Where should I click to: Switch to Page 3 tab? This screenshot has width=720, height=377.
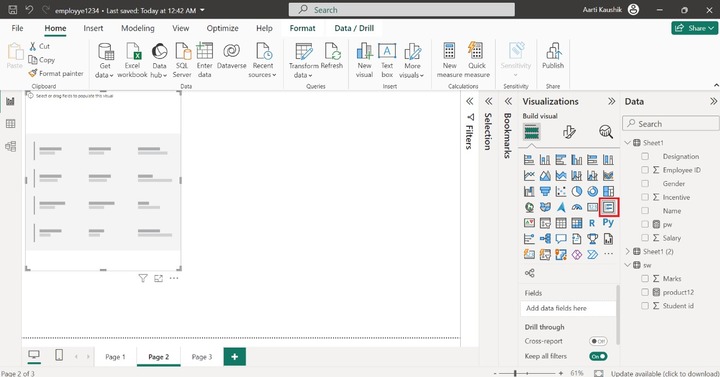pyautogui.click(x=202, y=357)
